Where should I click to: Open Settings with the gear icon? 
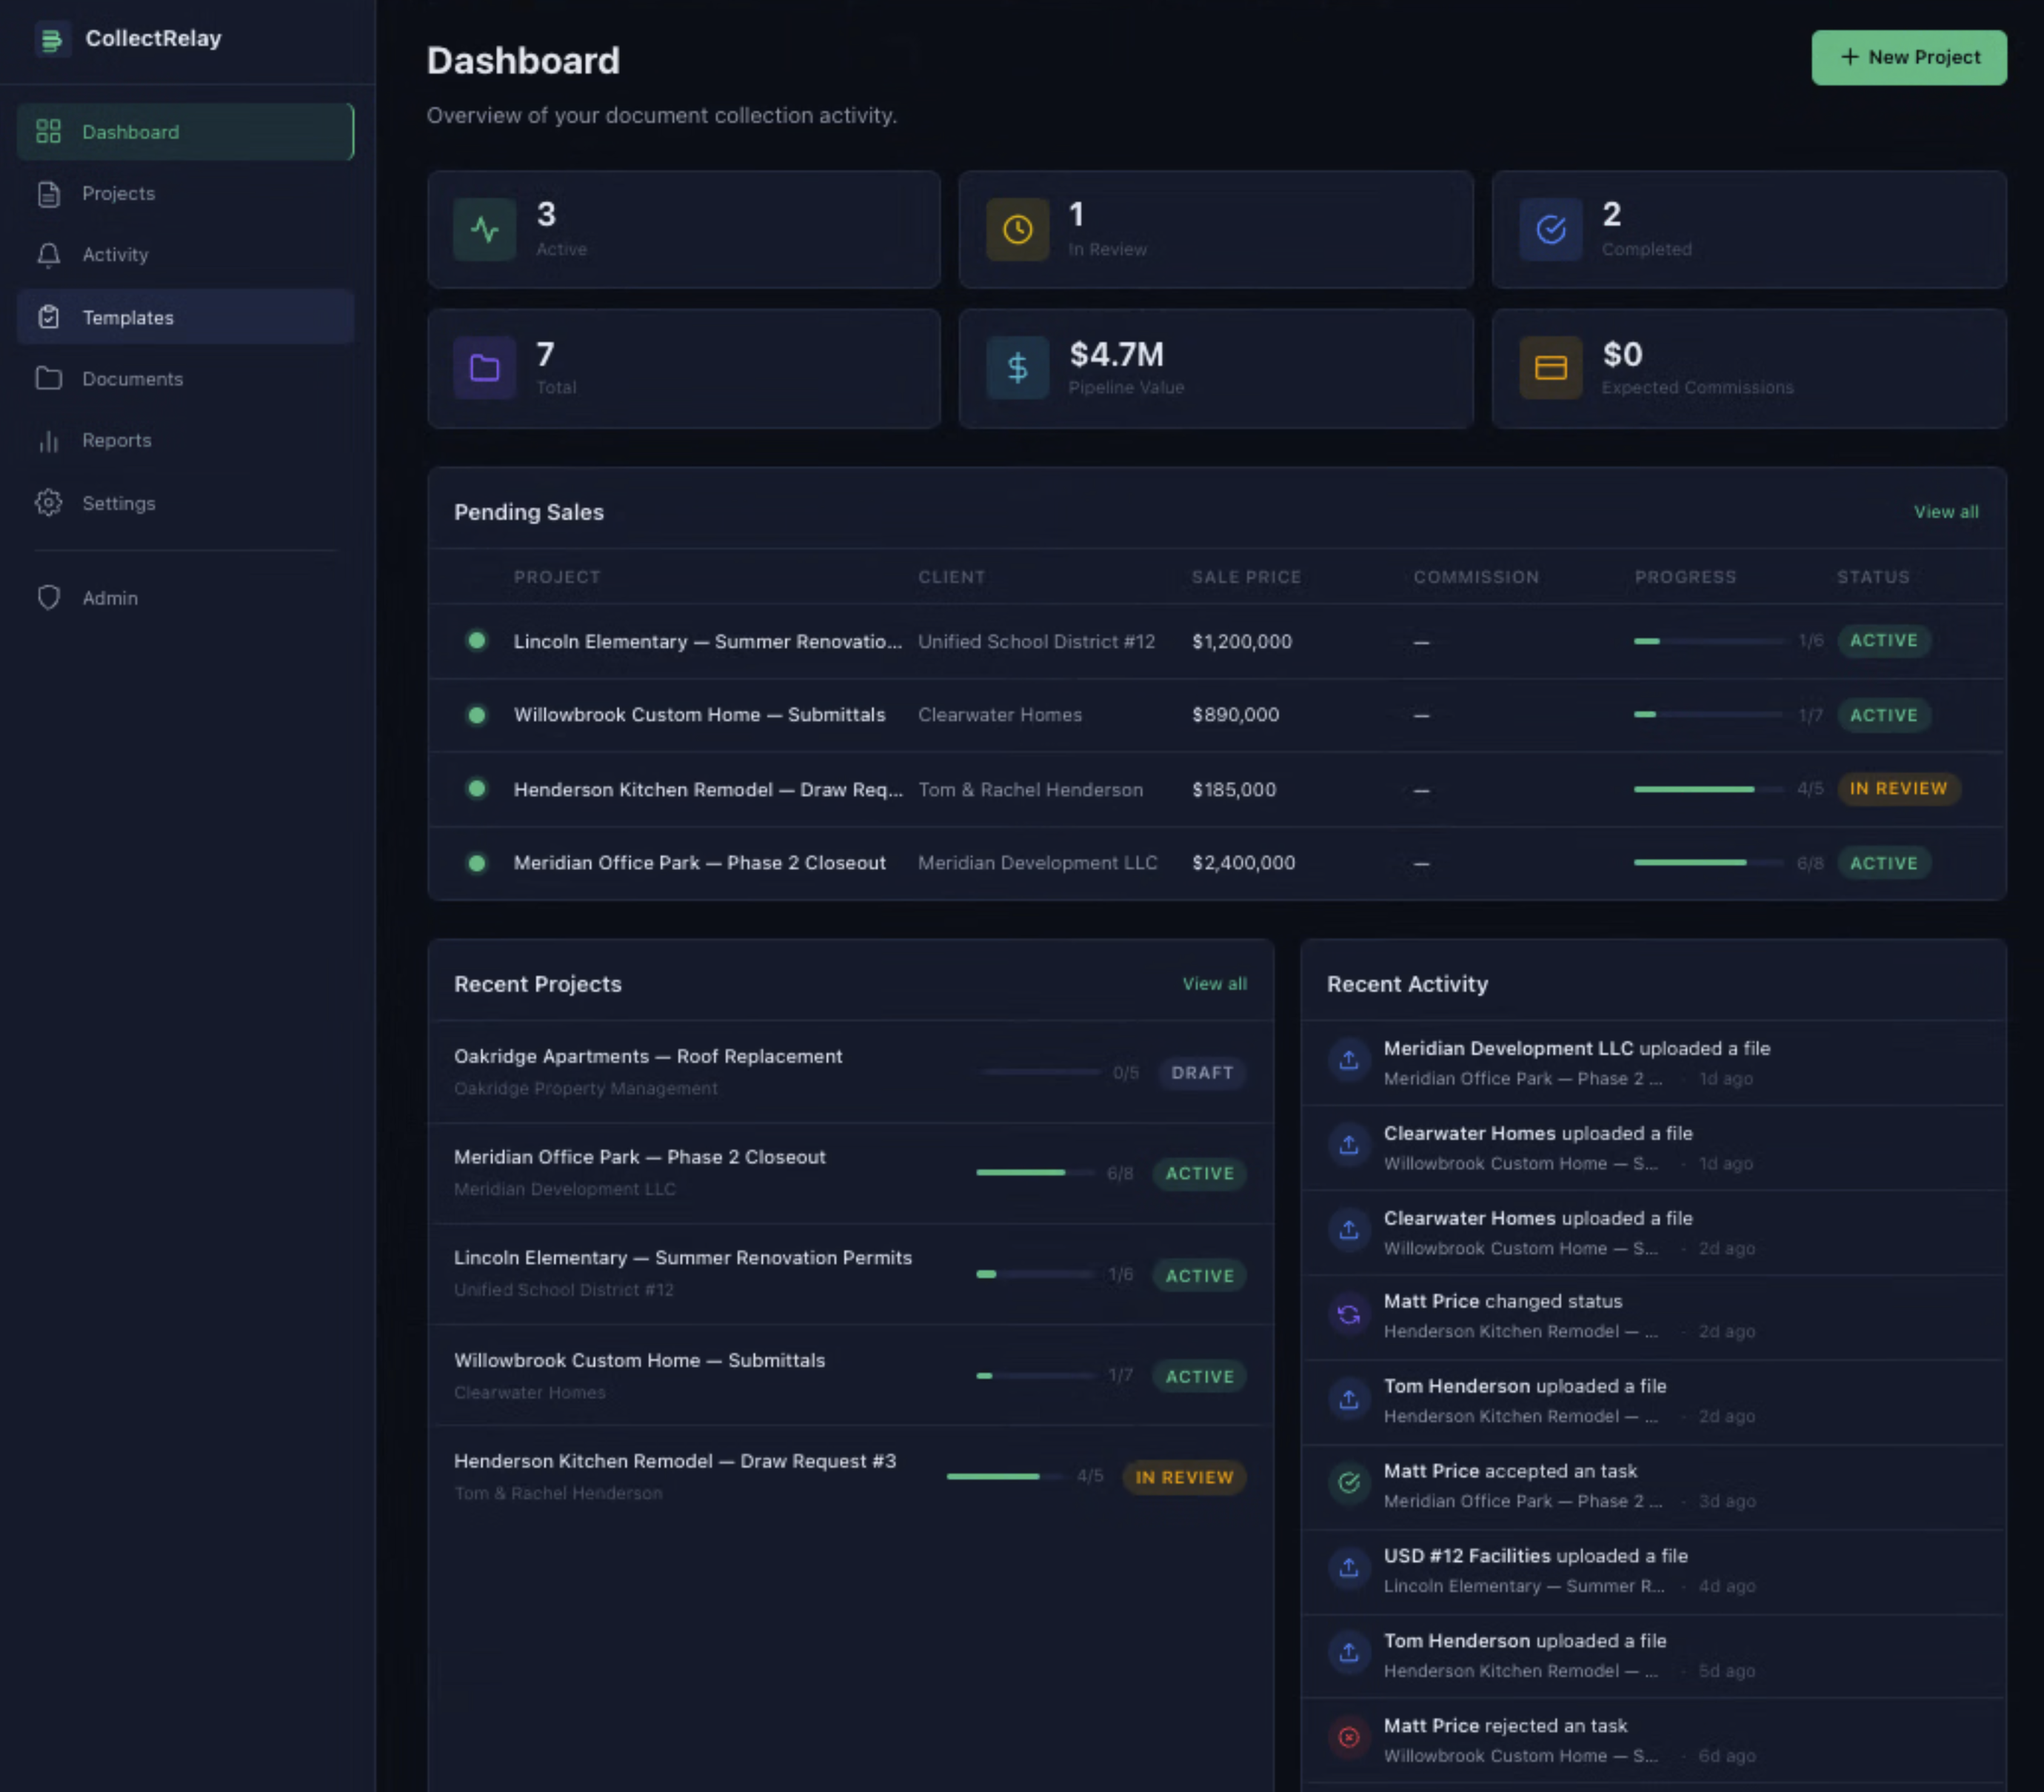coord(47,503)
